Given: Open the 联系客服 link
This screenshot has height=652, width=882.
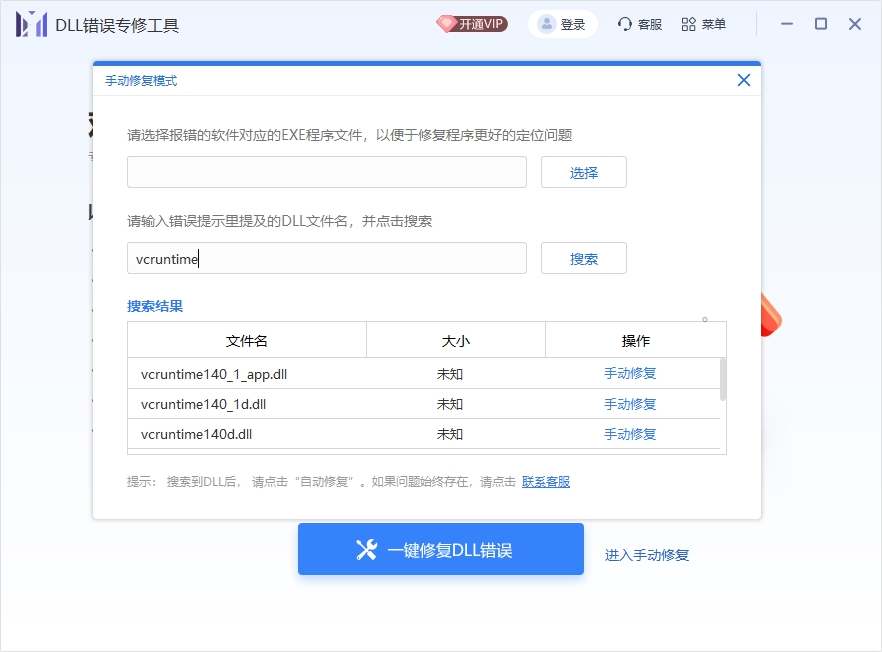Looking at the screenshot, I should click(x=546, y=482).
